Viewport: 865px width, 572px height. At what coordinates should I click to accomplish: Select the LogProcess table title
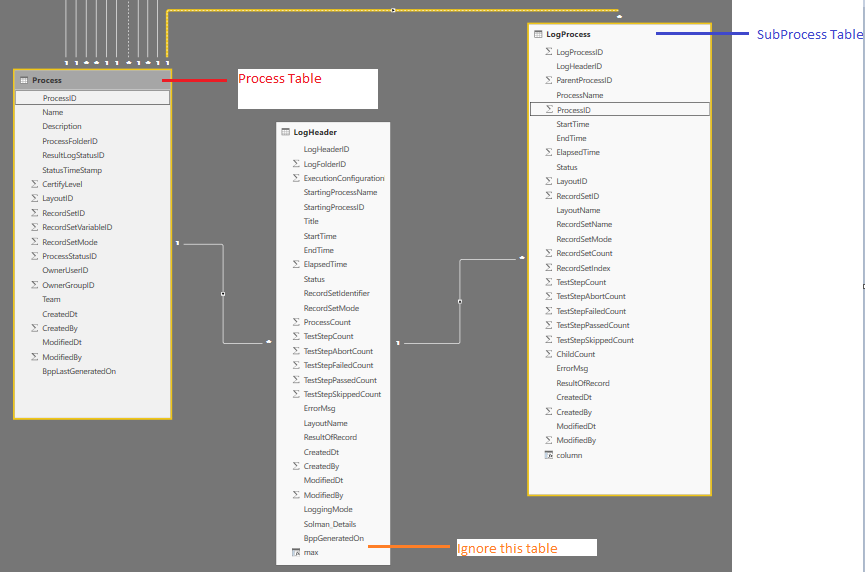(x=568, y=34)
